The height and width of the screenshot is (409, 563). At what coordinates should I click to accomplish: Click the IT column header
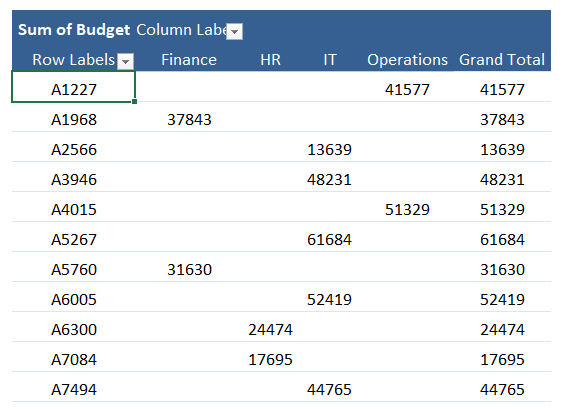point(330,60)
